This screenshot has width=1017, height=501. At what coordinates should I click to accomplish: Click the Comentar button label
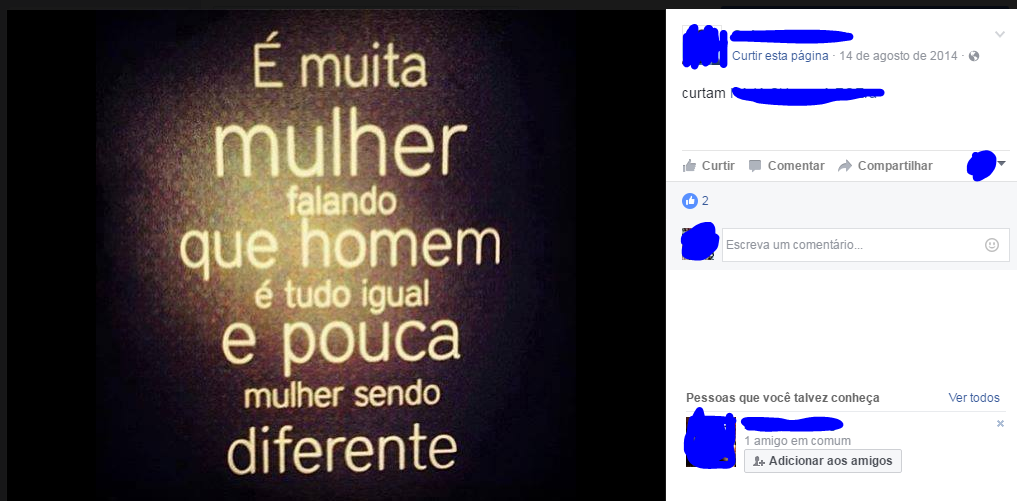[796, 165]
